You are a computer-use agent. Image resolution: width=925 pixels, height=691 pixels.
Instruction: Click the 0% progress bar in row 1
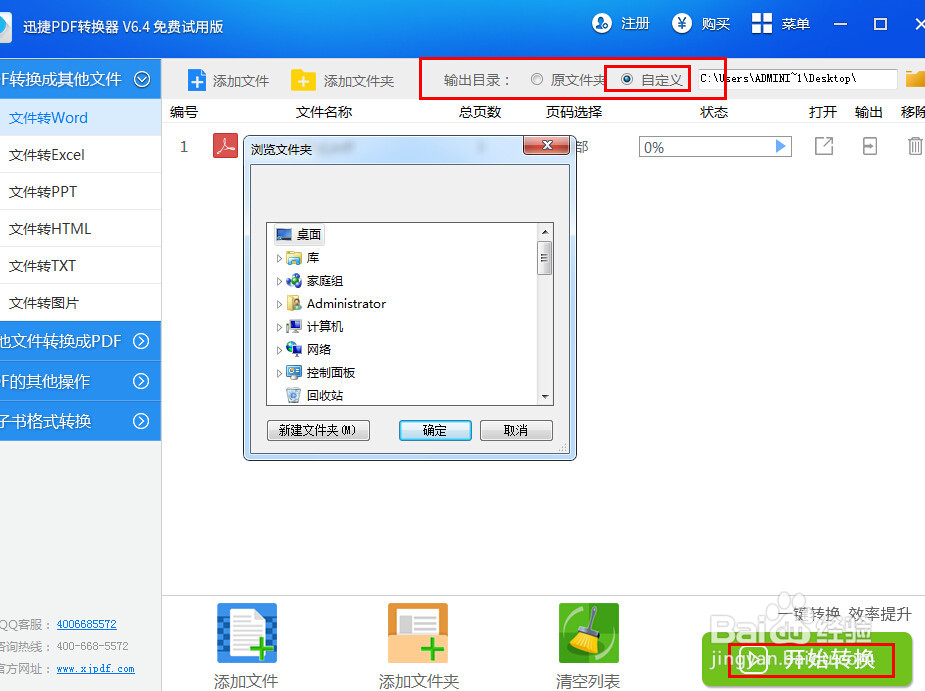(715, 147)
